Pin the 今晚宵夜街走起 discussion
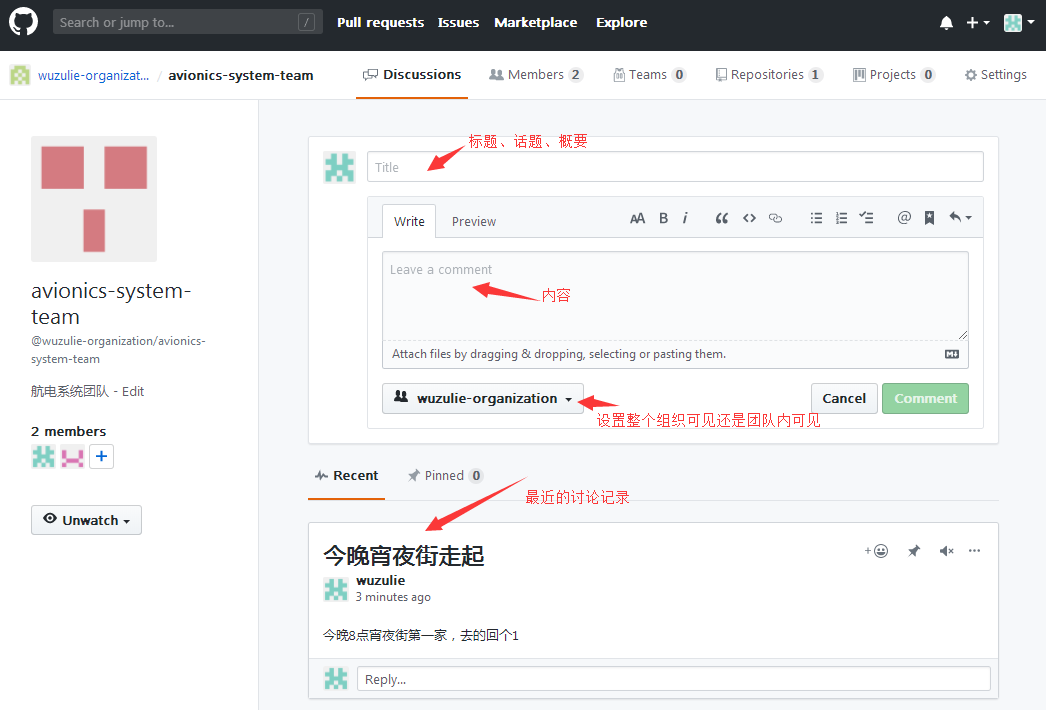This screenshot has width=1046, height=710. coord(914,551)
